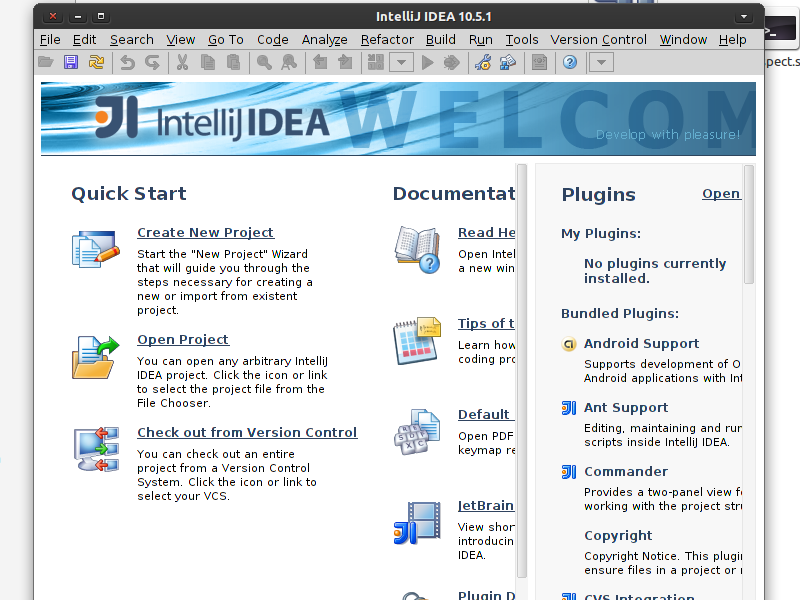
Task: Open the window menu arrow in the title bar
Action: click(743, 17)
